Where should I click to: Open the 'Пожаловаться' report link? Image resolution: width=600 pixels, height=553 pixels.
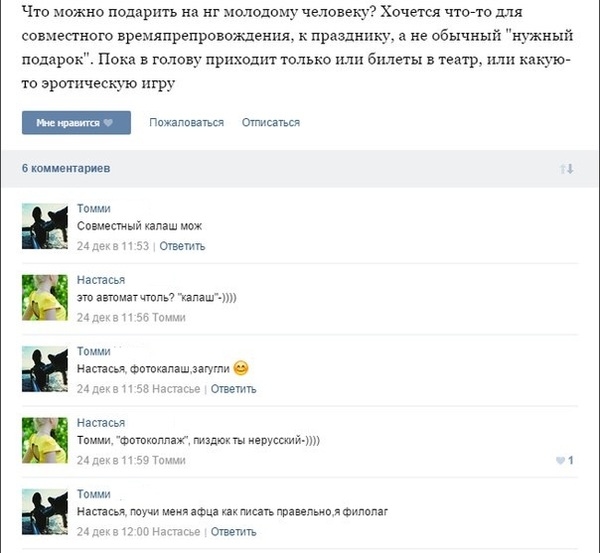tap(186, 122)
